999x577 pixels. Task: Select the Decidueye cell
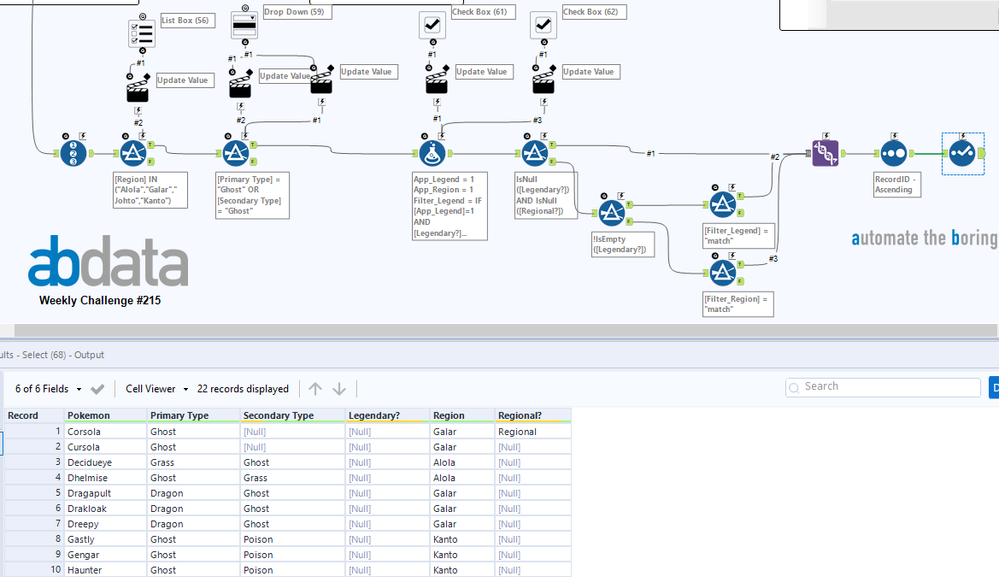point(106,462)
